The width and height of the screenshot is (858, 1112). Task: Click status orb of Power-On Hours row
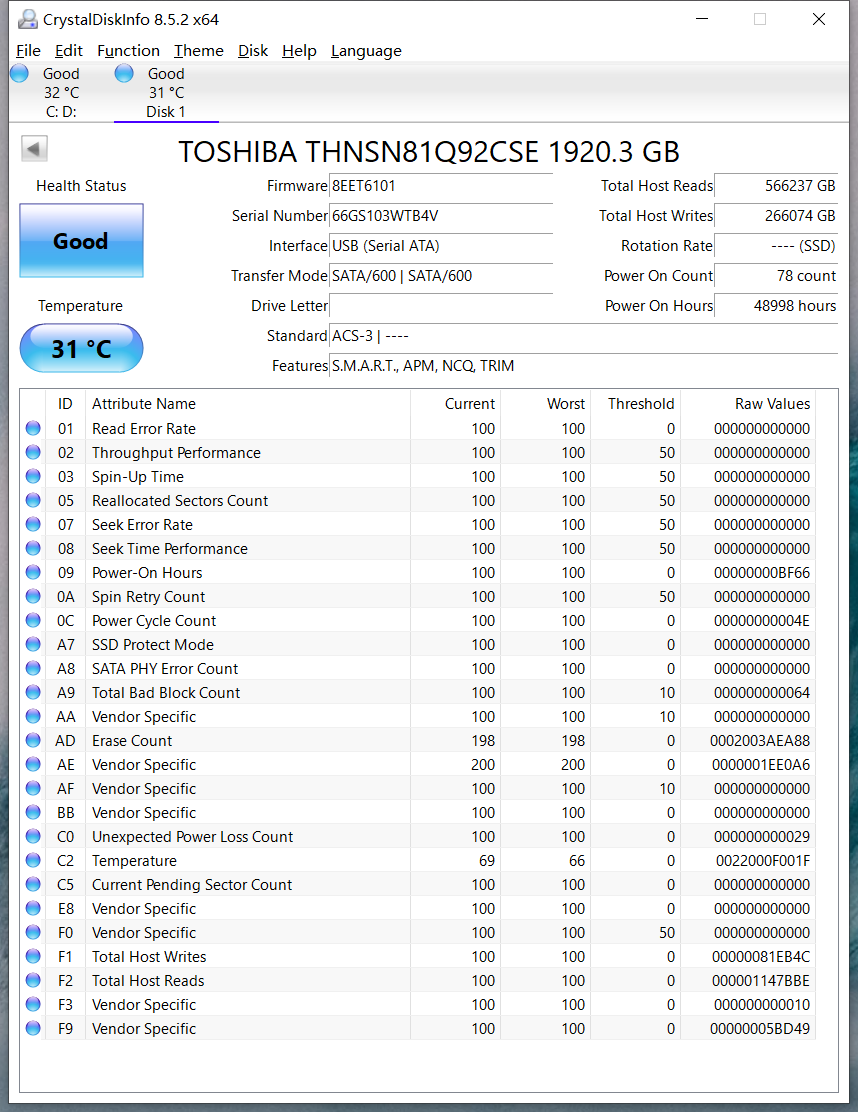click(x=33, y=572)
